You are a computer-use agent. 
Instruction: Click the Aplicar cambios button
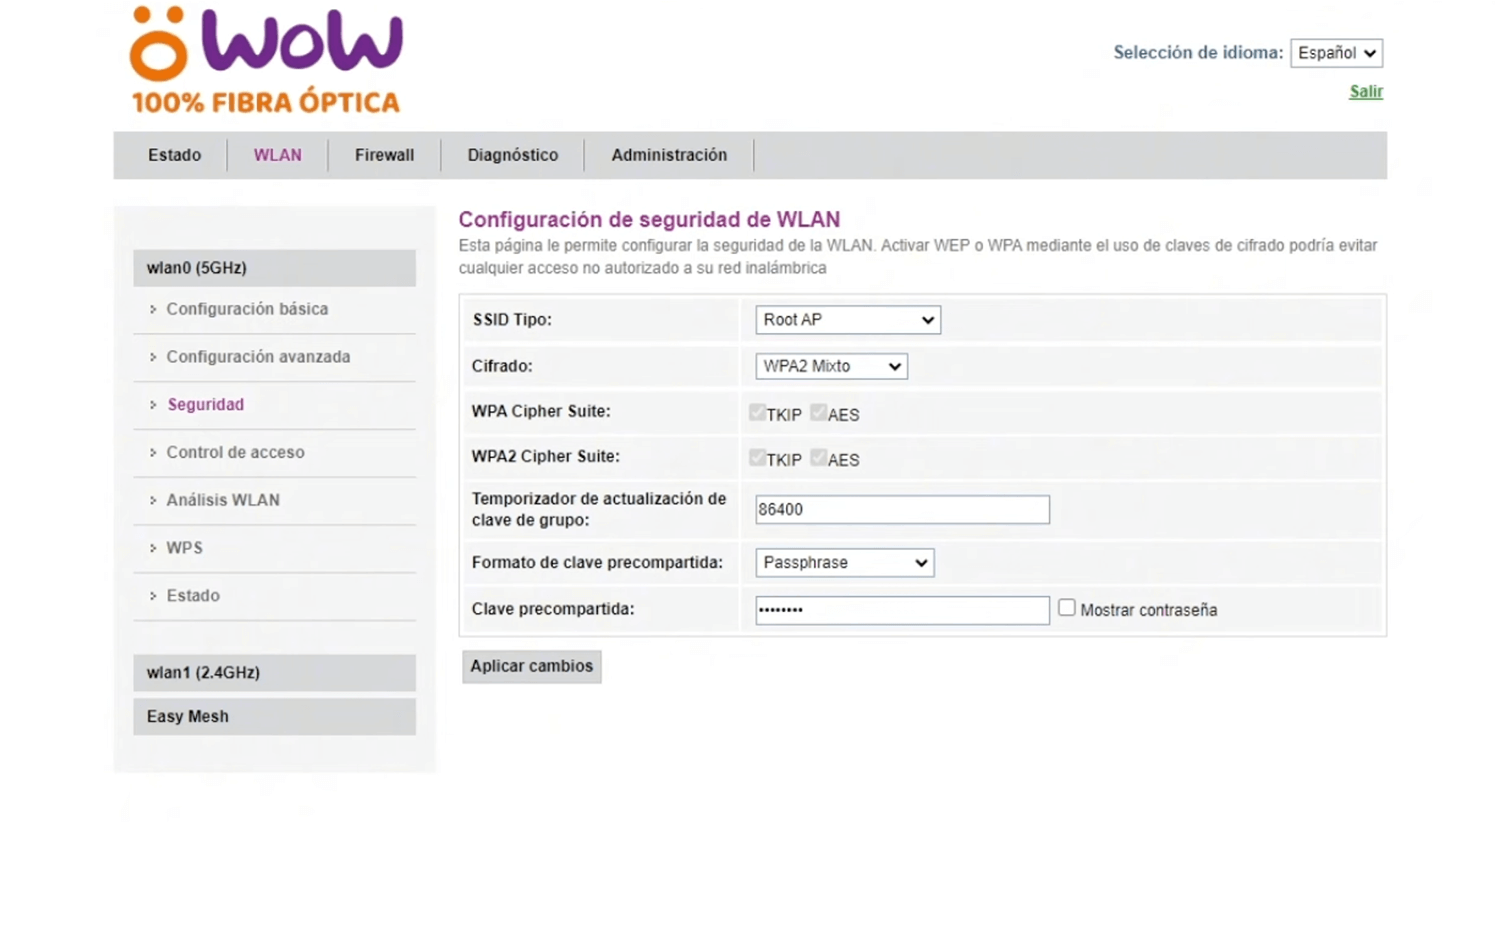[531, 666]
